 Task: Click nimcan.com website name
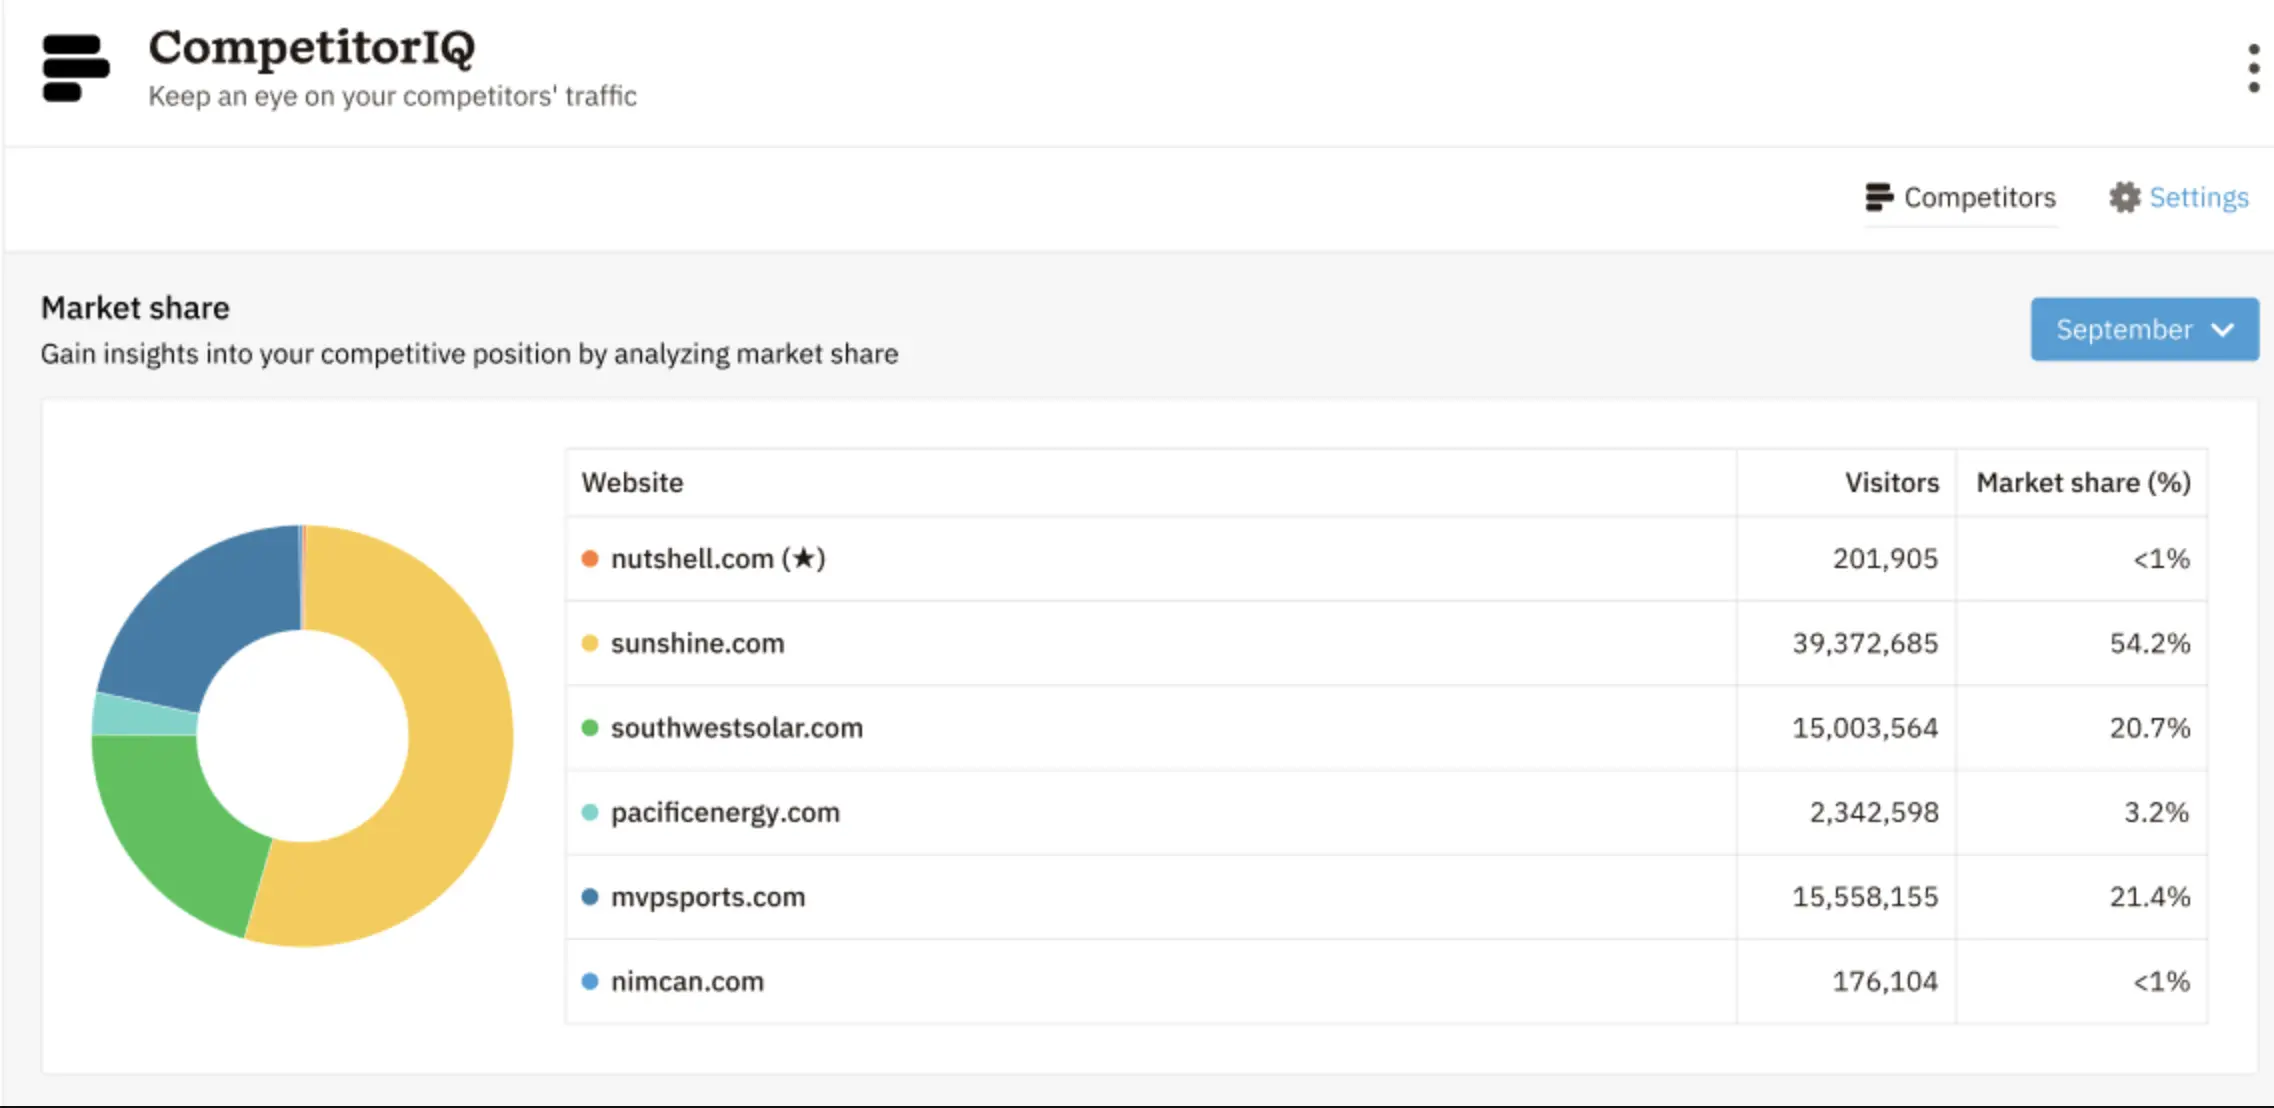point(687,981)
